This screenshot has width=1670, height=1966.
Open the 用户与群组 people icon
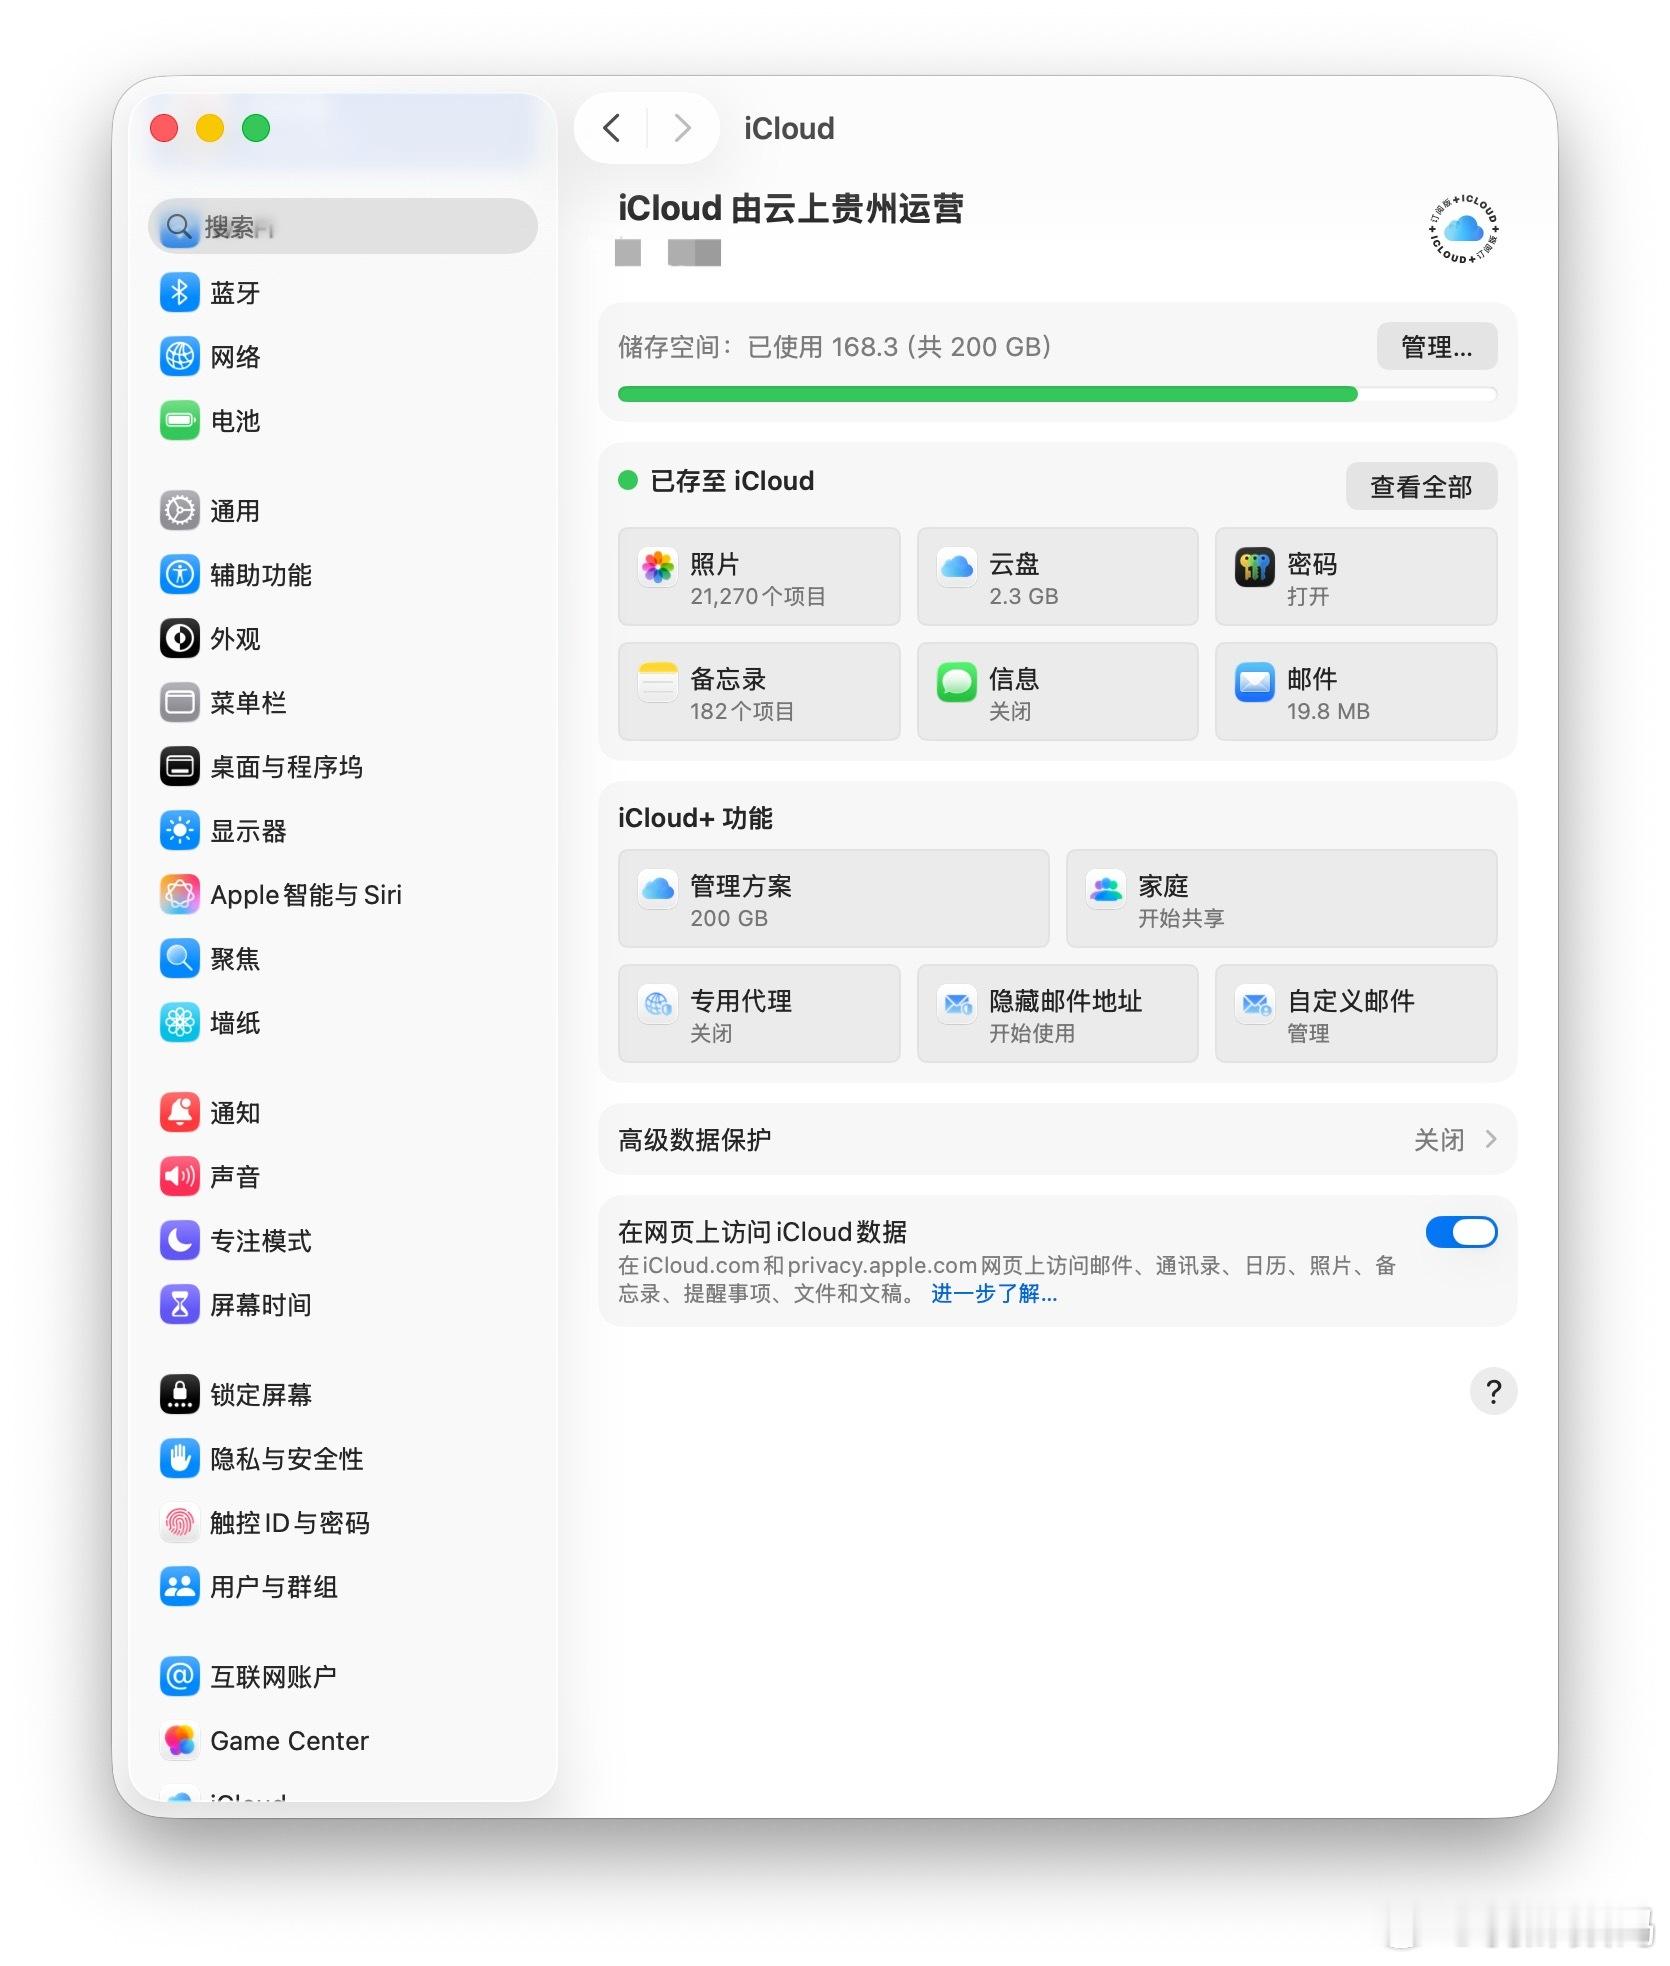(x=180, y=1586)
